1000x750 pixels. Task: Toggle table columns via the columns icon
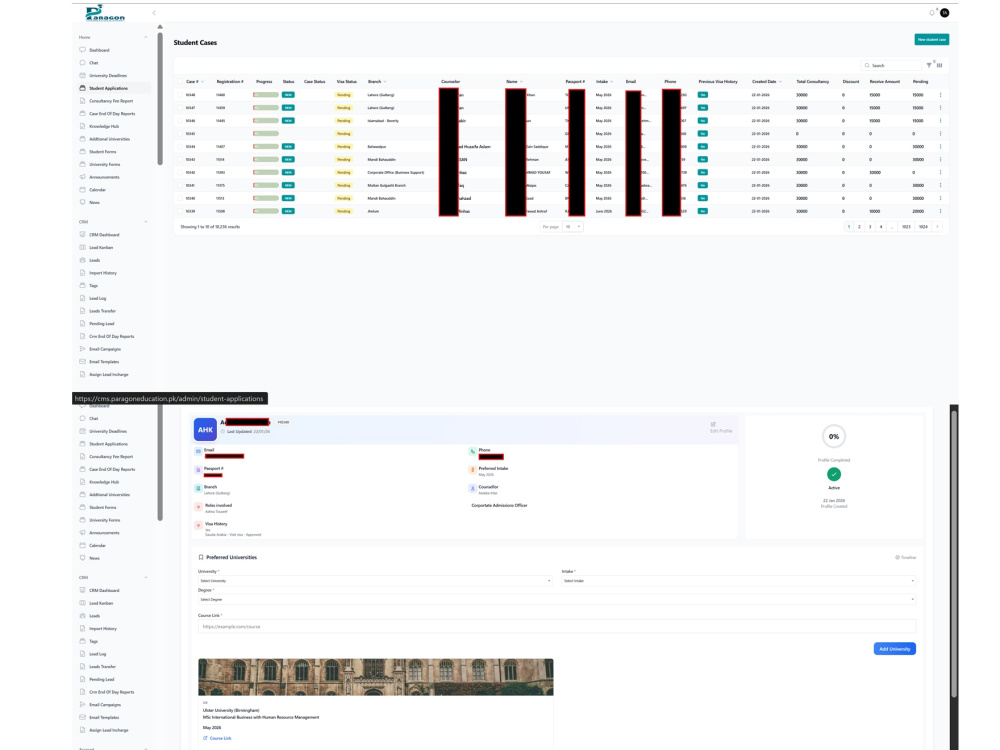coord(939,65)
